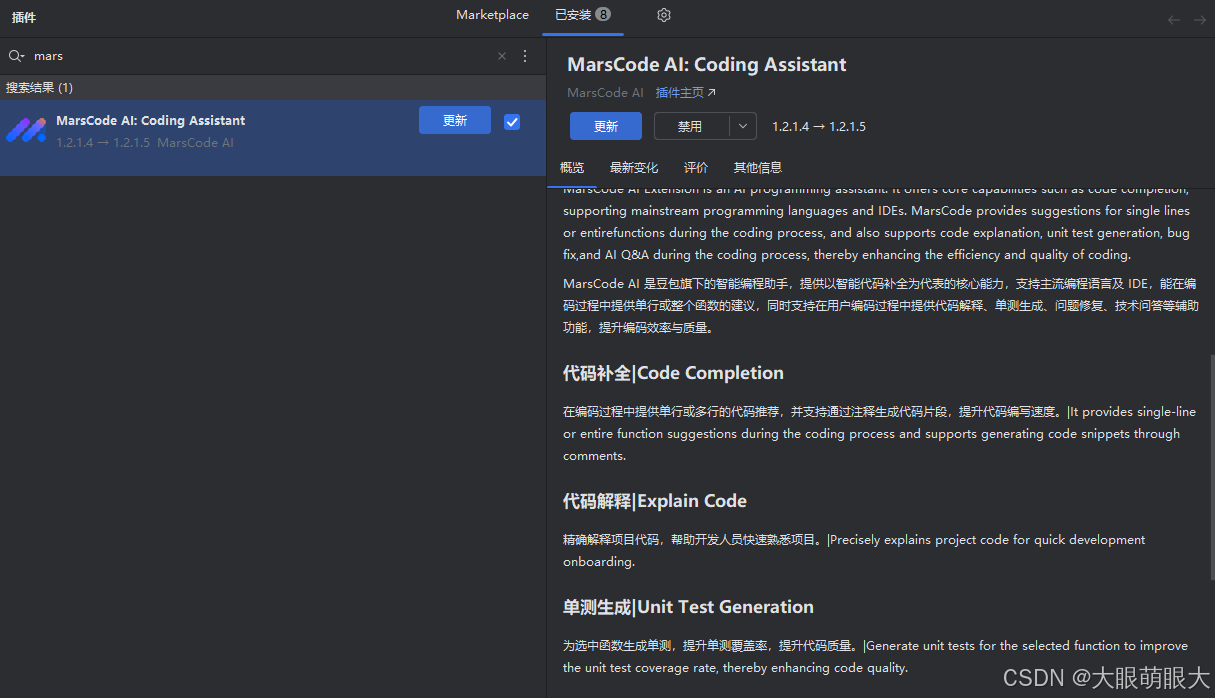Screen dimensions: 1215x698
Task: Click the search magnifier icon
Action: (16, 56)
